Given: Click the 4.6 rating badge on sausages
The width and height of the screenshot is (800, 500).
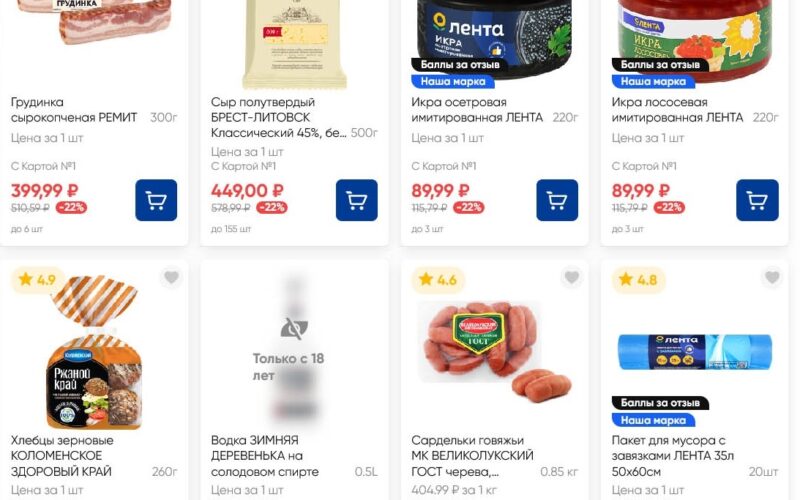Looking at the screenshot, I should tap(438, 280).
